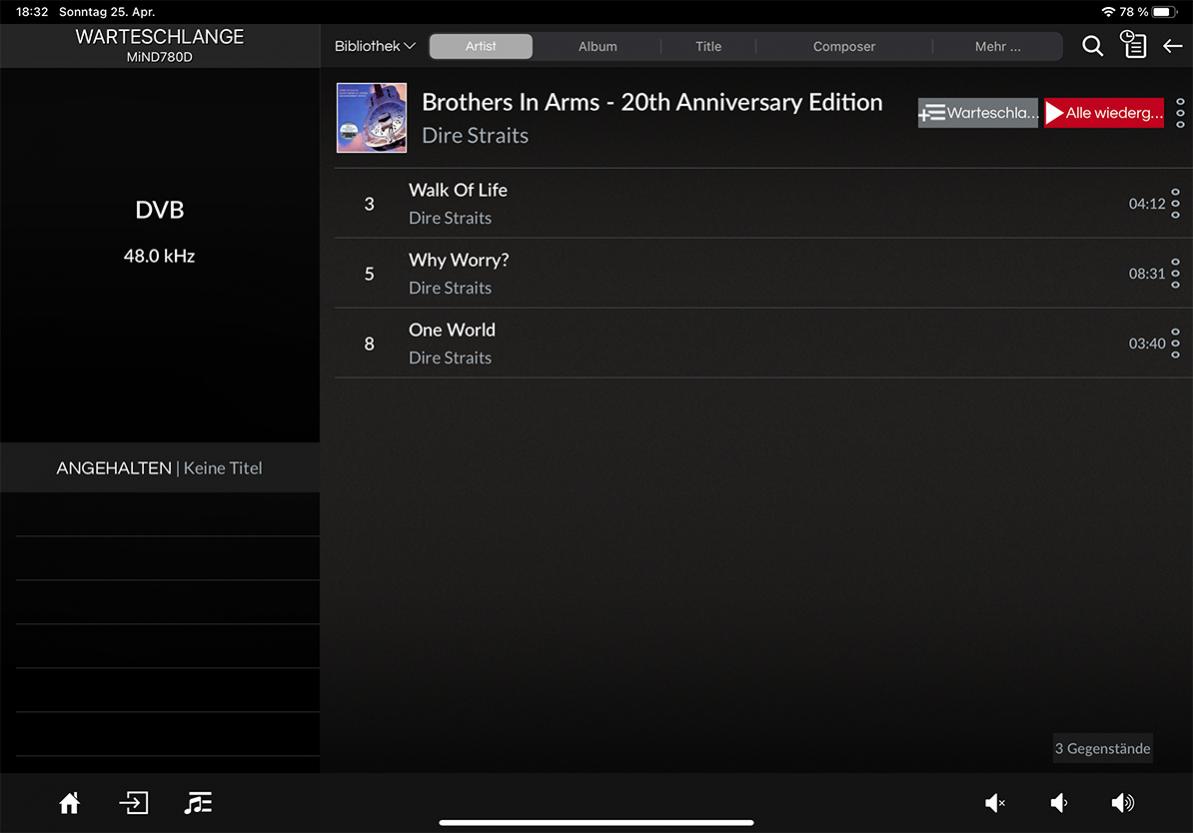Lower volume with the volume down icon

click(x=1059, y=803)
